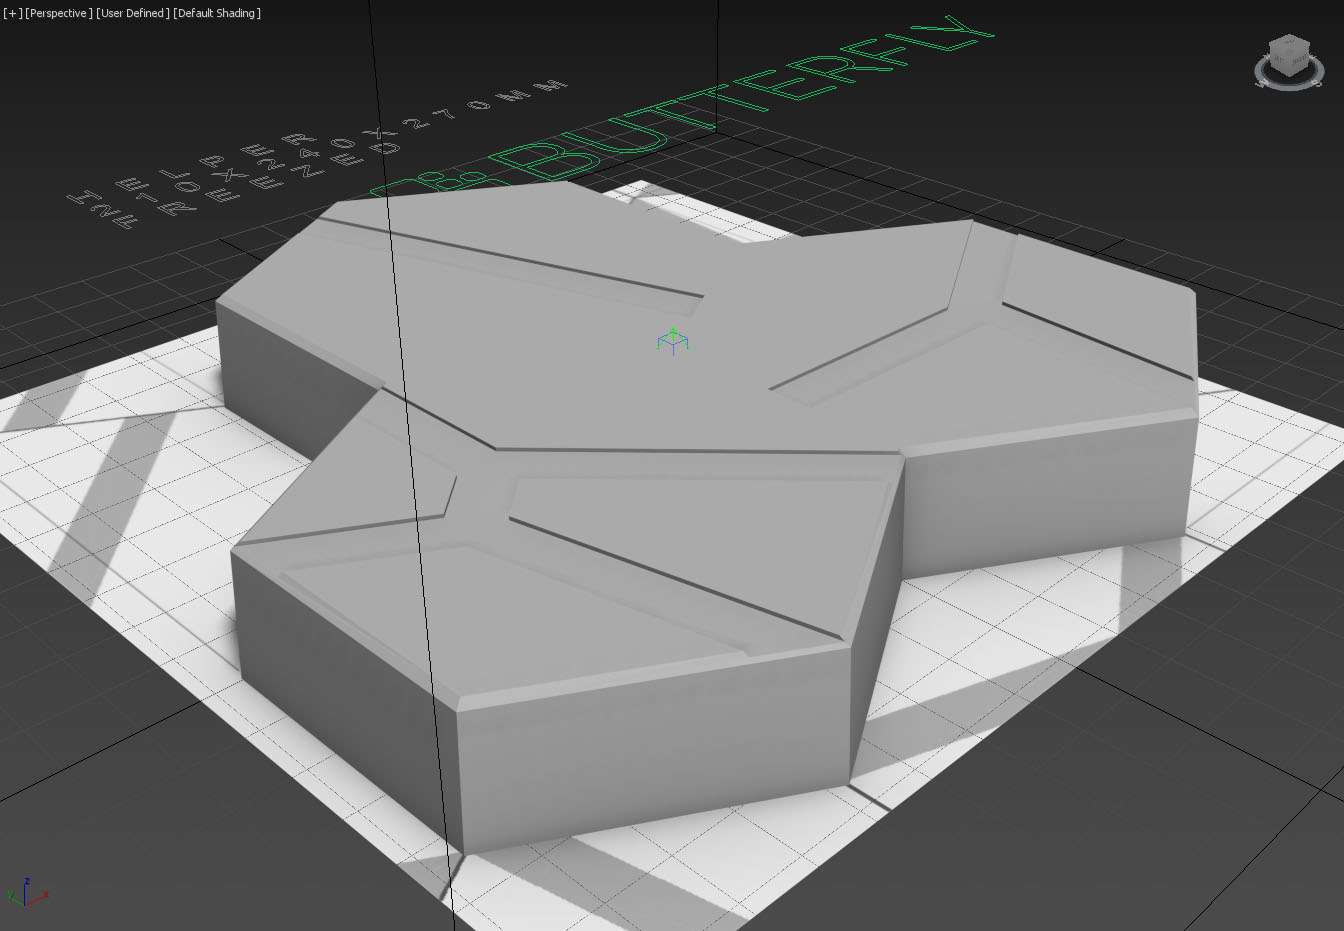Open the Perspective point-of-view viewport menu
1344x931 pixels.
pos(59,13)
